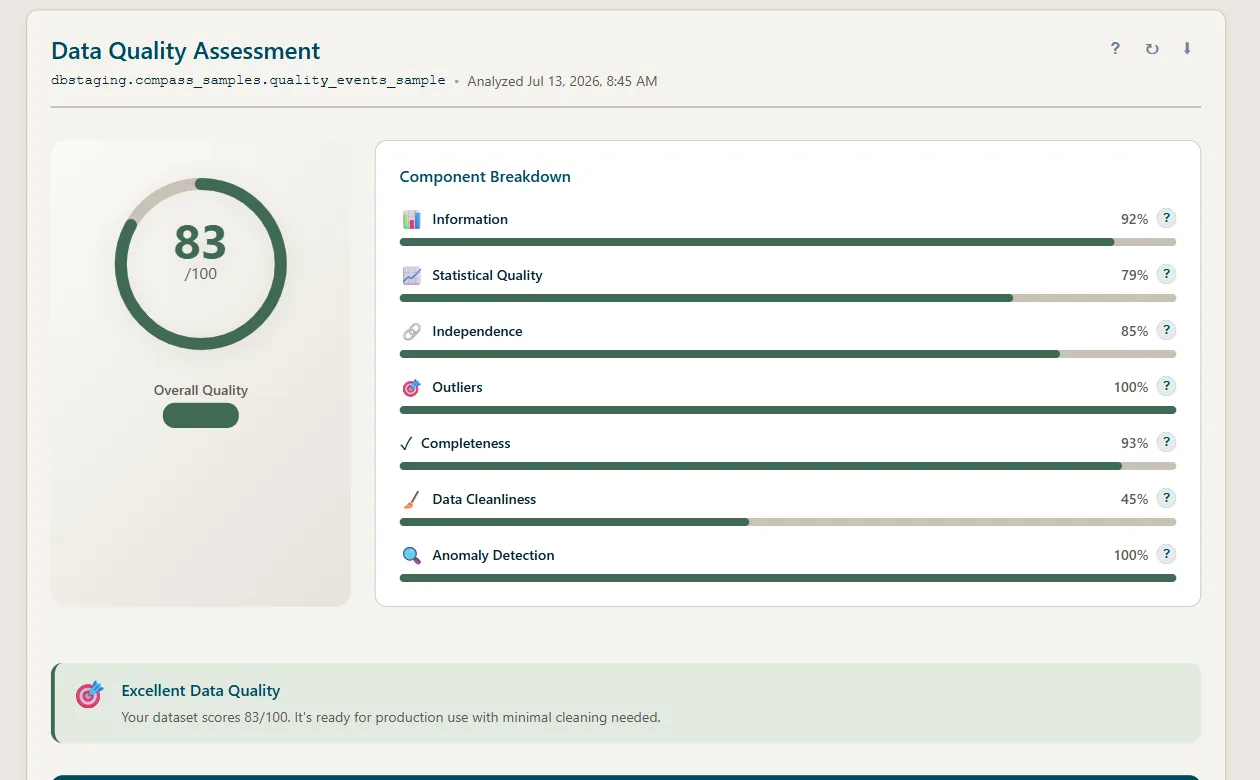Click the Completeness checkmark icon
Viewport: 1260px width, 780px height.
click(406, 443)
